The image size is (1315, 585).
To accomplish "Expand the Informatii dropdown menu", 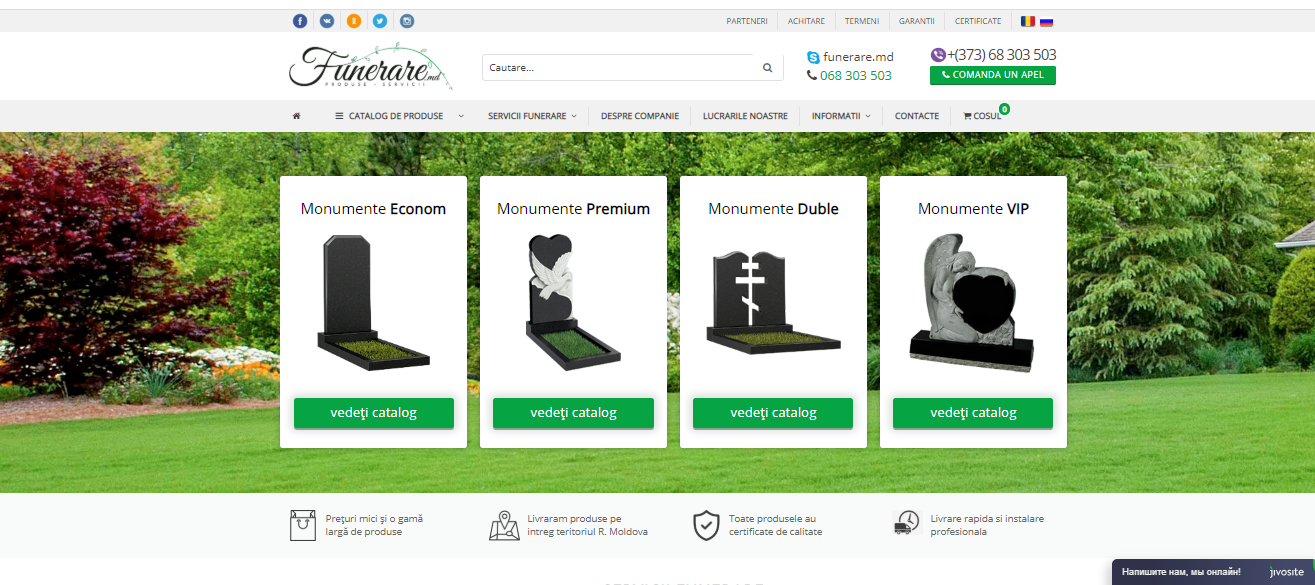I will (x=840, y=116).
